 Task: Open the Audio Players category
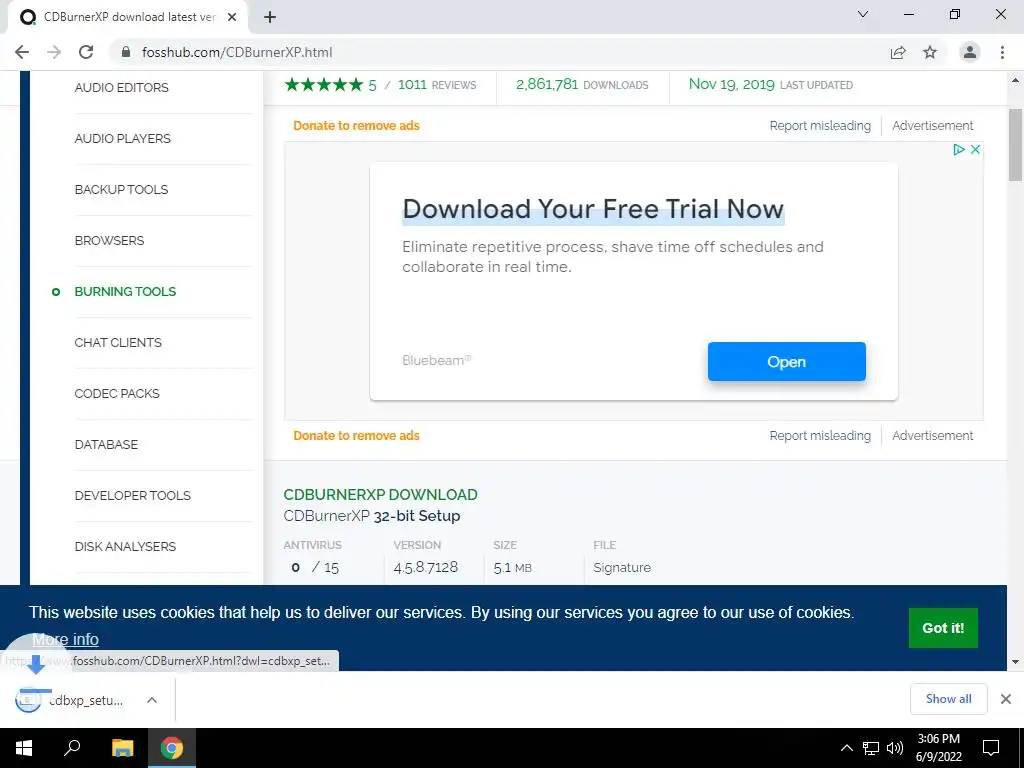122,138
